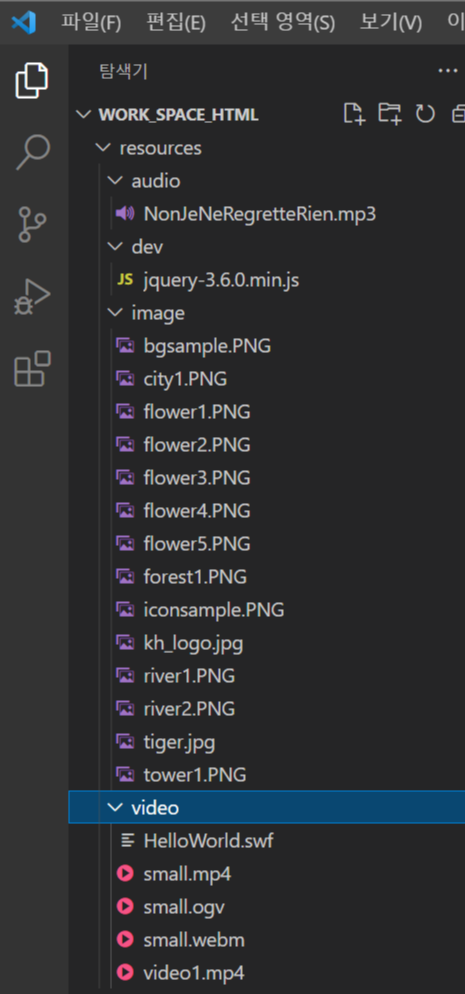
Task: Open river2.PNG file name
Action: pyautogui.click(x=189, y=709)
